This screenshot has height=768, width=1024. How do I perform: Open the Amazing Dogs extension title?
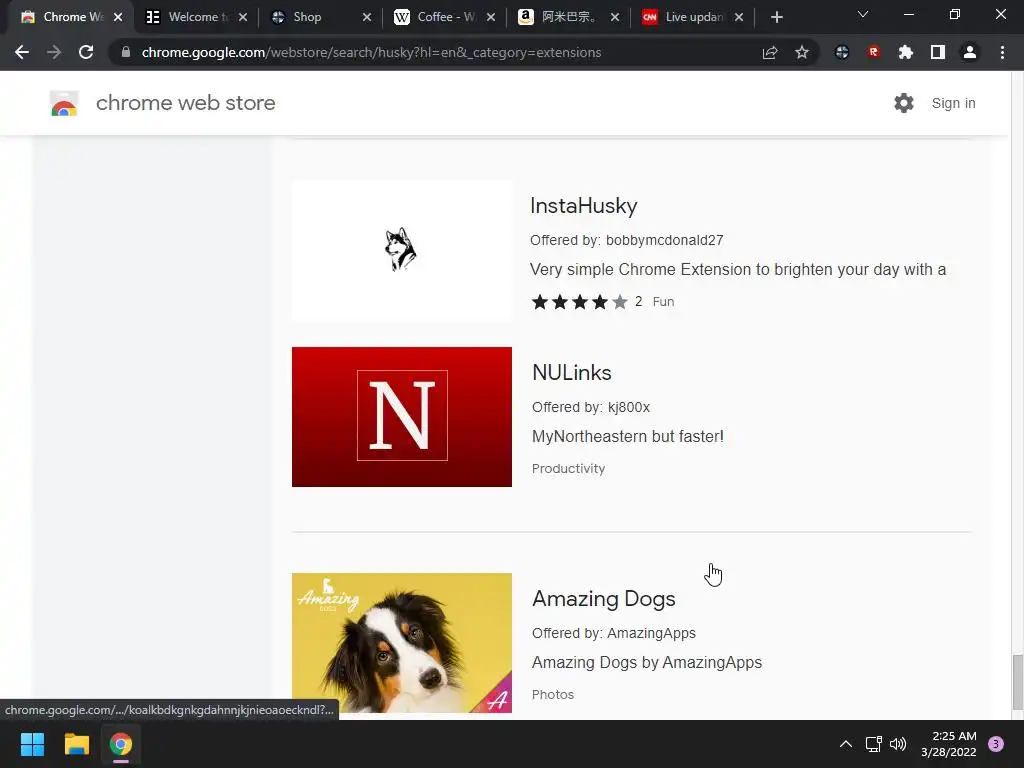603,599
